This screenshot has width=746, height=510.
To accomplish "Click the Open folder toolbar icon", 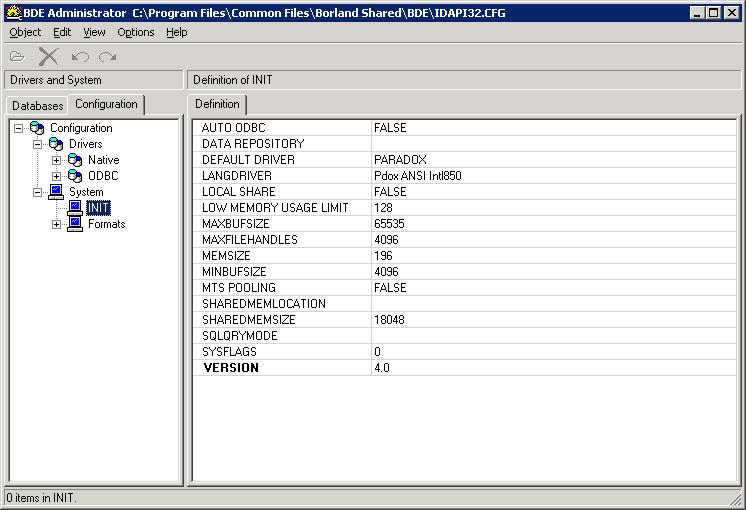I will point(17,56).
